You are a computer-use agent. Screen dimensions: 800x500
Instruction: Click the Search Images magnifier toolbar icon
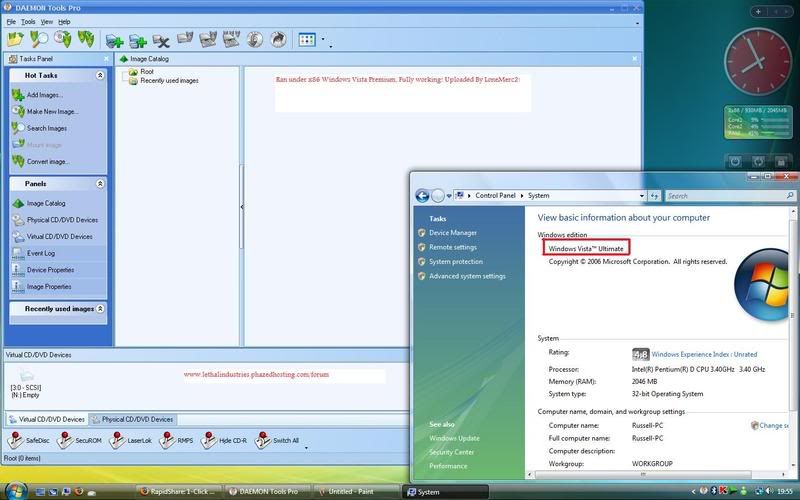point(39,39)
